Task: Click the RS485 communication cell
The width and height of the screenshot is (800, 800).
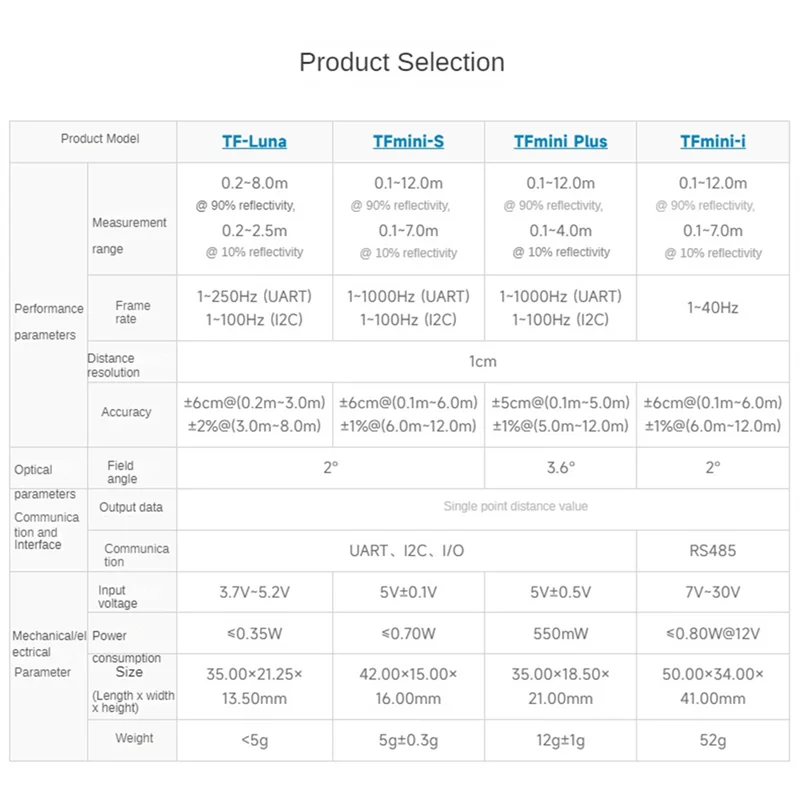Action: 712,551
